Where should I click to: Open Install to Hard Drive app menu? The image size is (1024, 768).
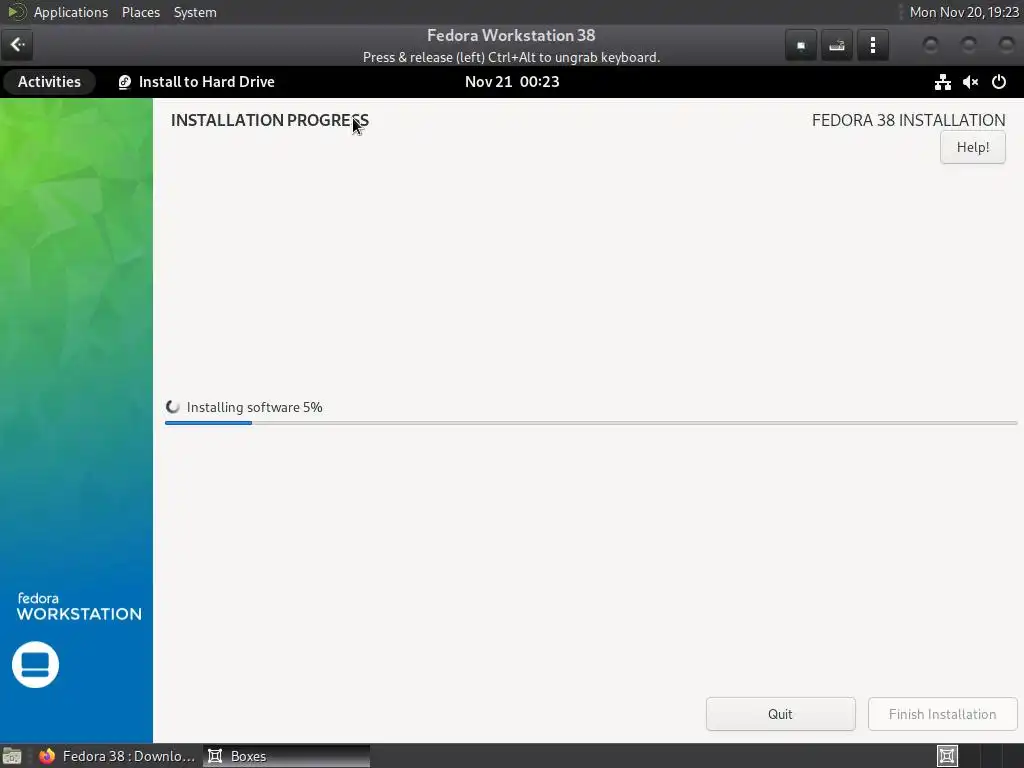point(196,82)
